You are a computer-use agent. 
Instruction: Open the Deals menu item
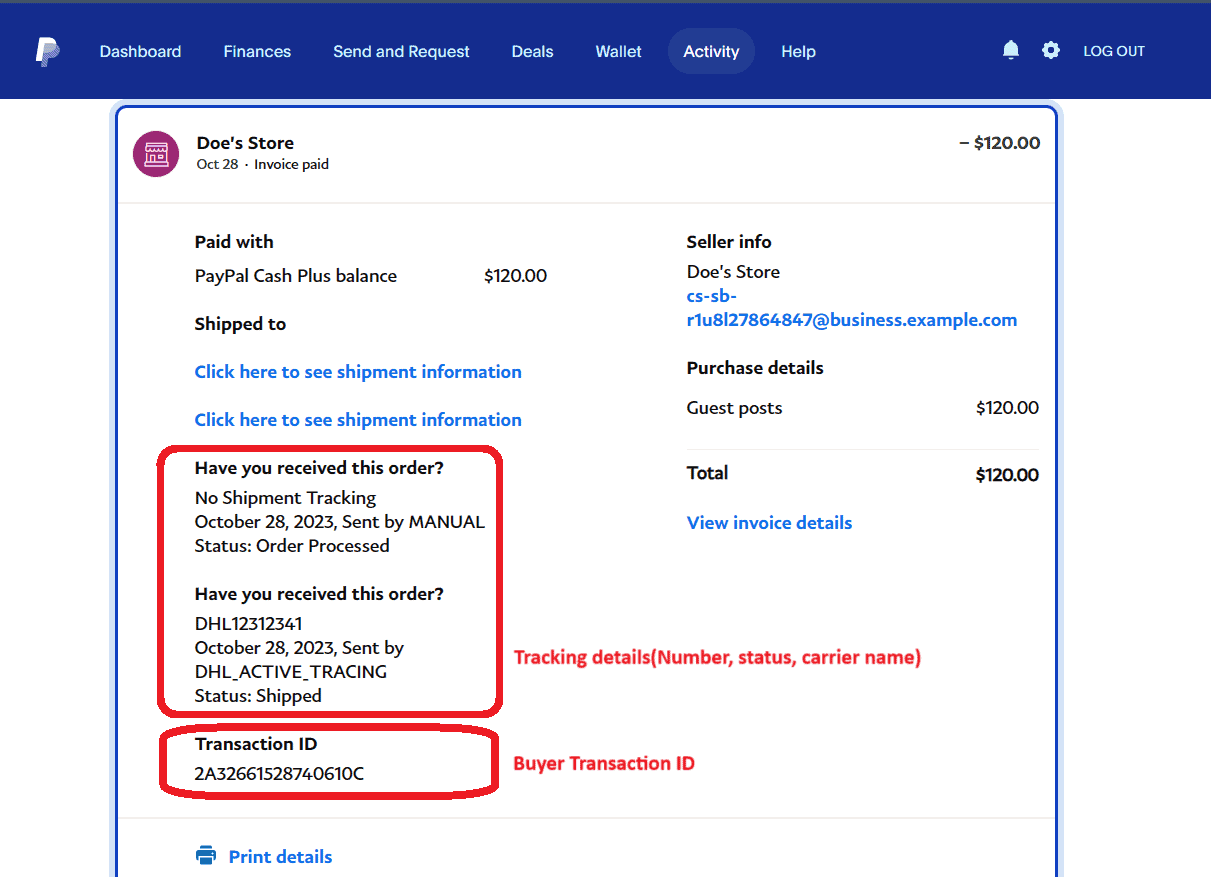click(532, 51)
